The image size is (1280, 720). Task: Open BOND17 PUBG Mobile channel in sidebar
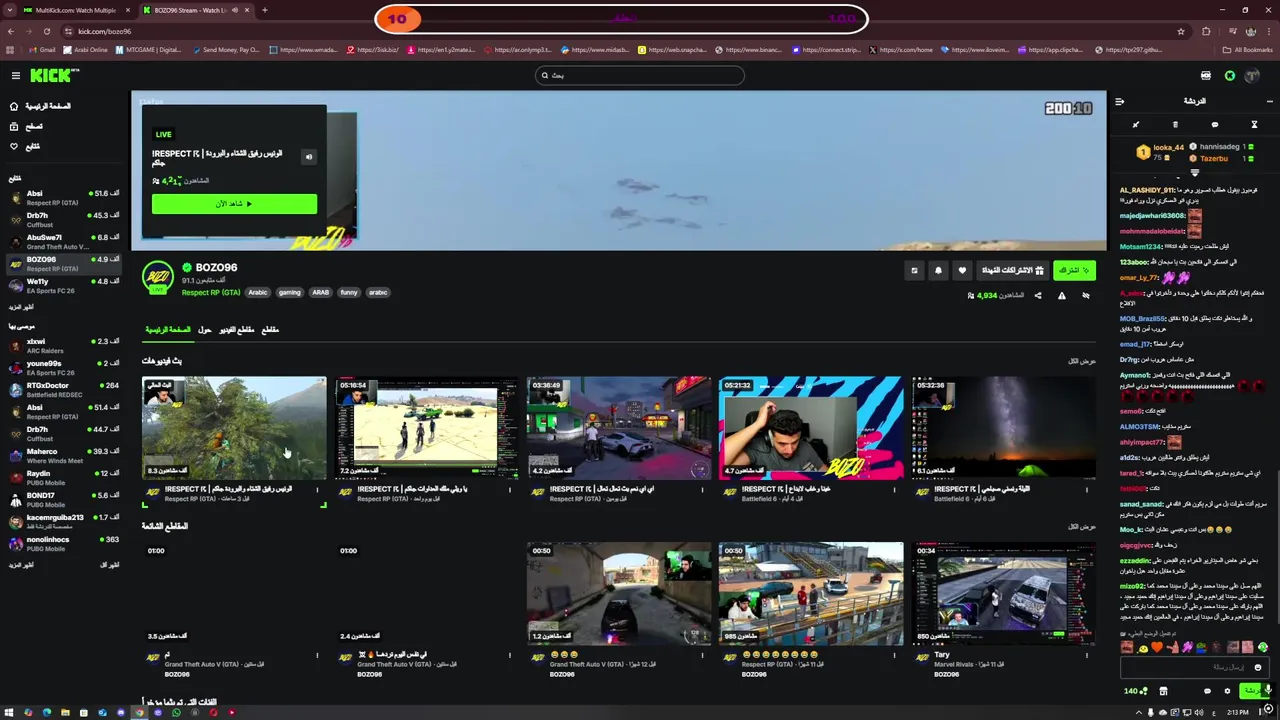tap(64, 500)
